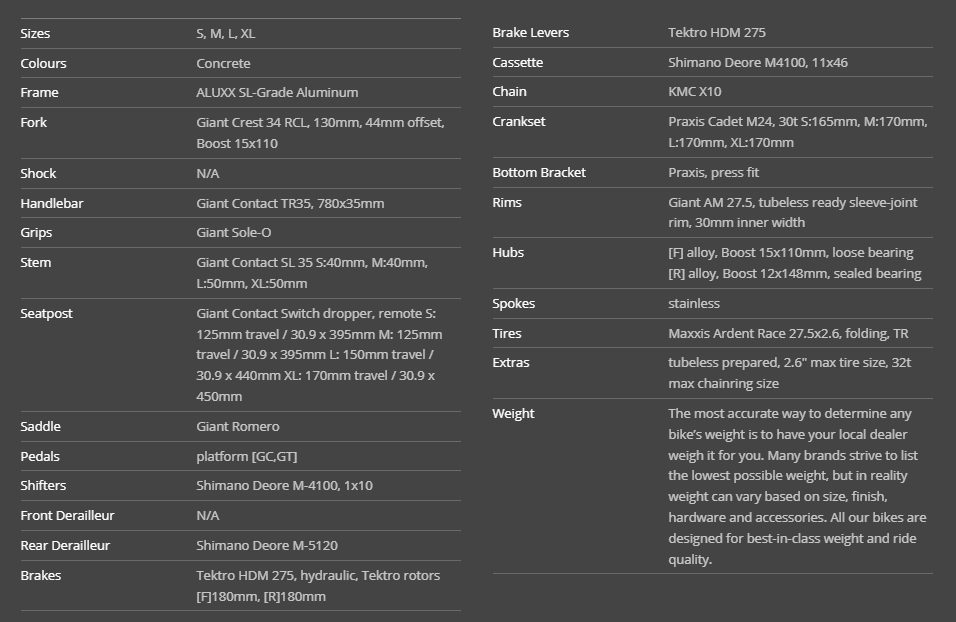Select the Concrete colour value
Screen dimensions: 956x622
pyautogui.click(x=223, y=63)
